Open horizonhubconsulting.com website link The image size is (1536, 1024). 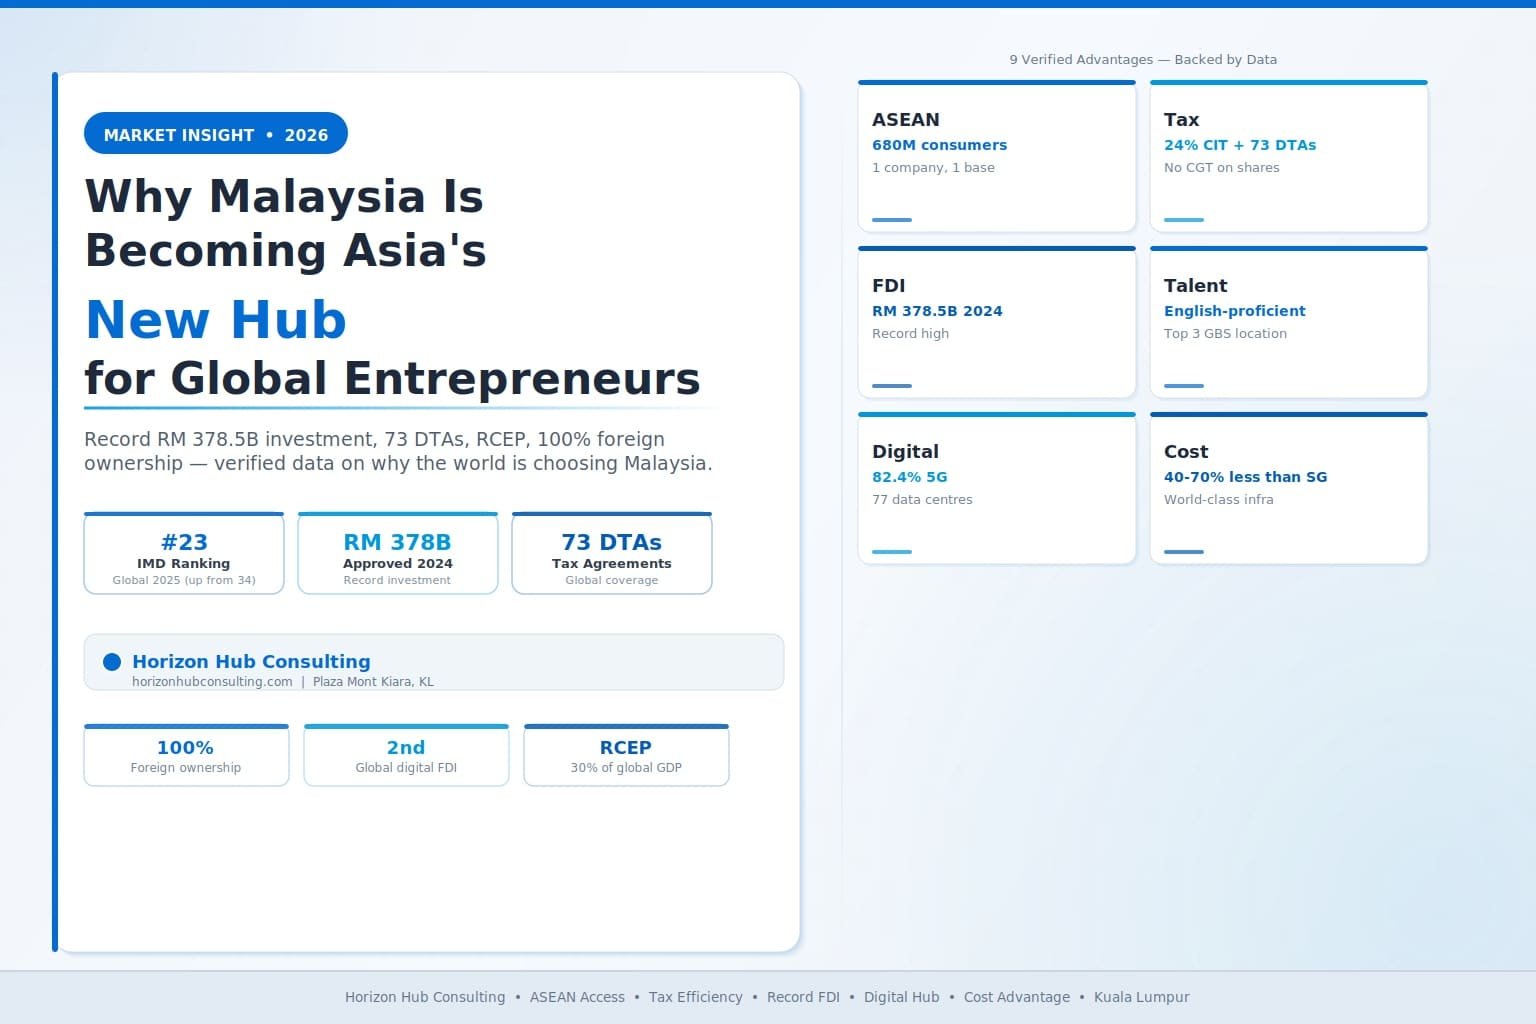(209, 681)
